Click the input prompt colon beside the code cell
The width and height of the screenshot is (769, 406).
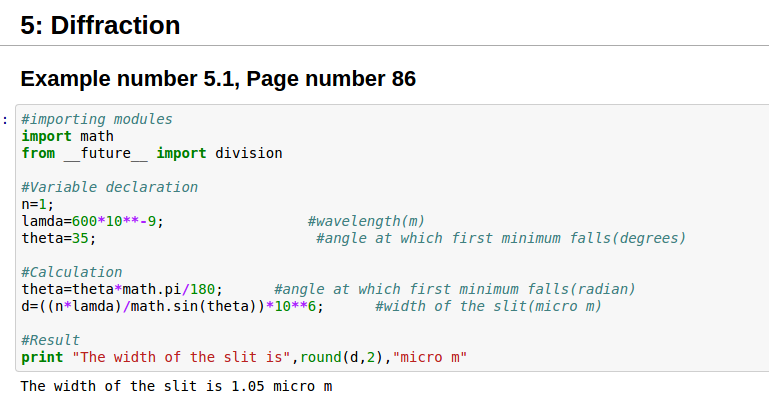click(x=5, y=119)
